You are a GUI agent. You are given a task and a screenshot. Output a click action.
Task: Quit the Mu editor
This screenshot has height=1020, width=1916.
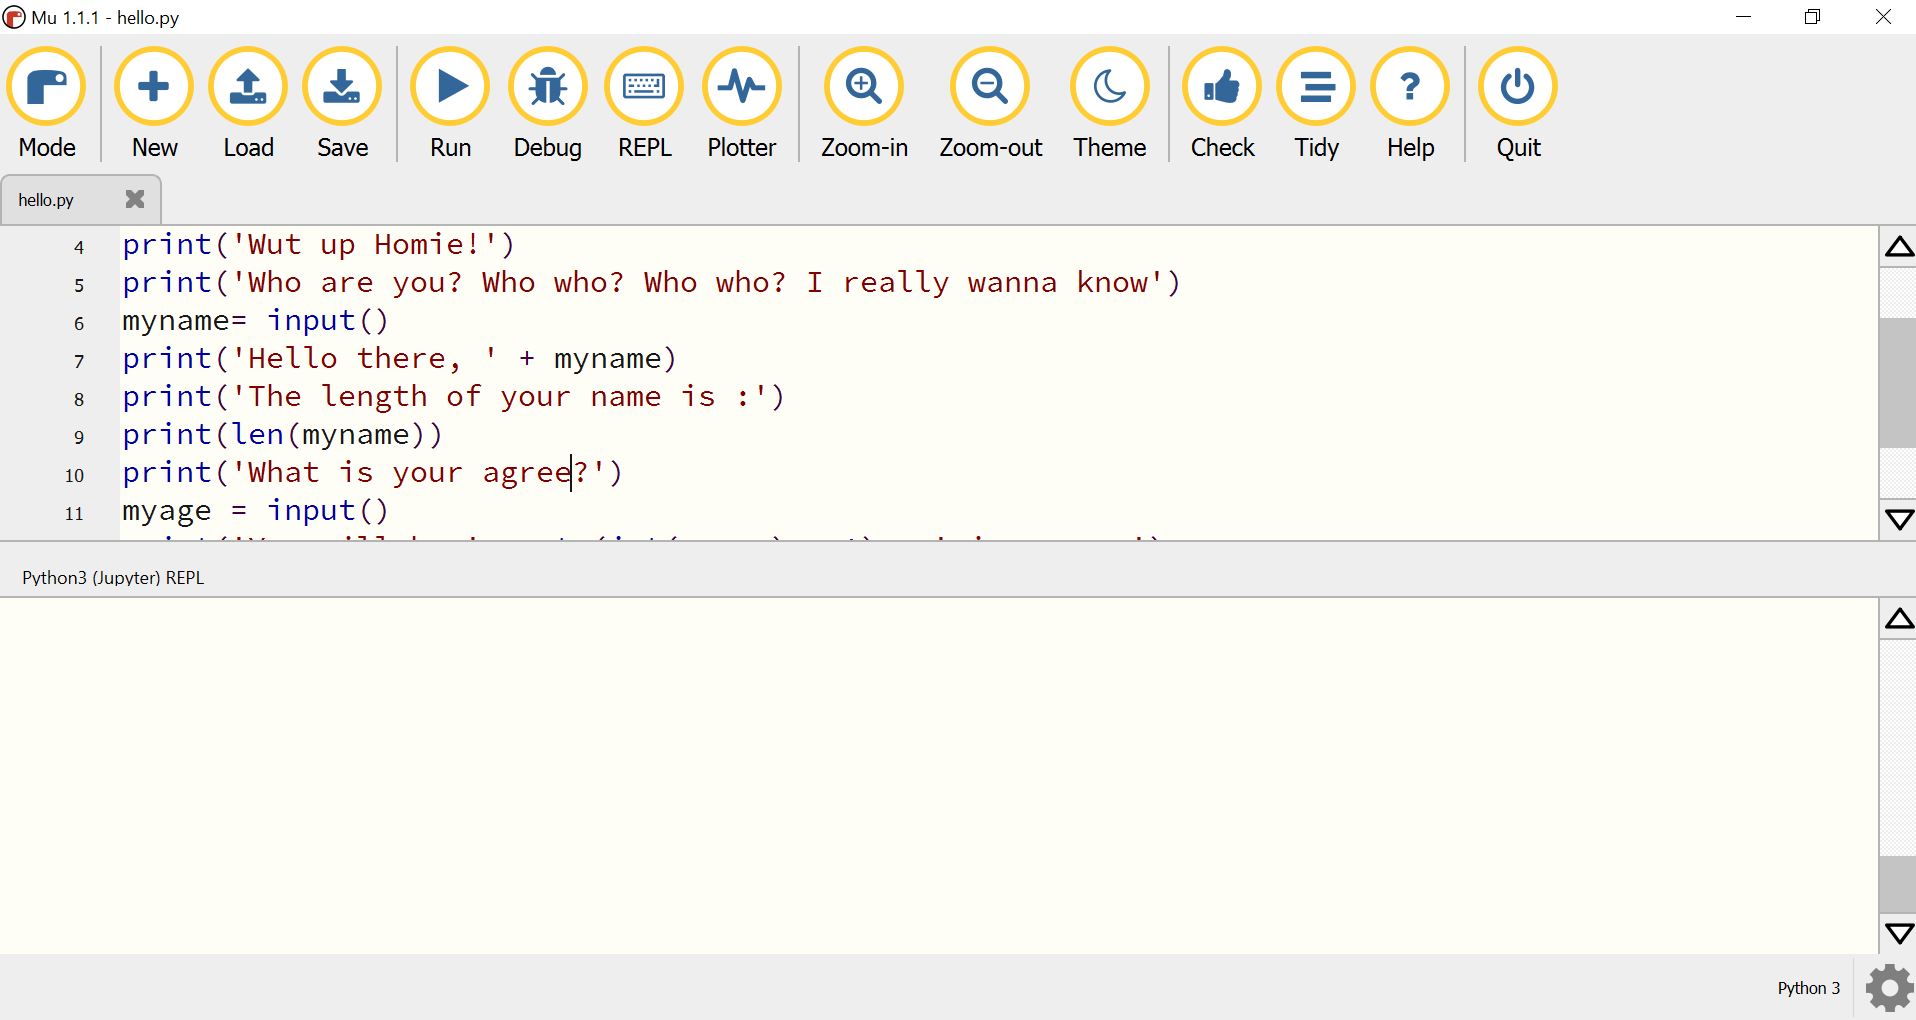(x=1518, y=104)
